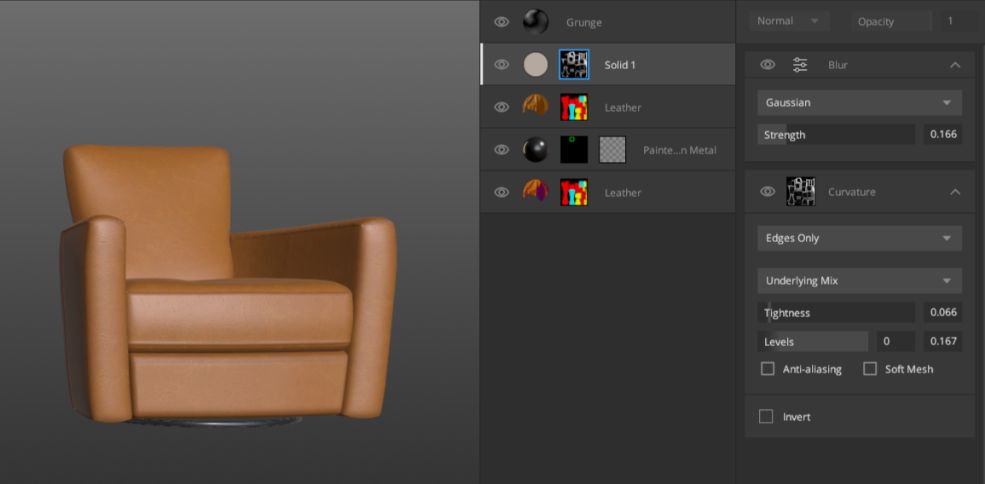Toggle visibility of Solid 1 layer
Image resolution: width=985 pixels, height=484 pixels.
pos(501,64)
